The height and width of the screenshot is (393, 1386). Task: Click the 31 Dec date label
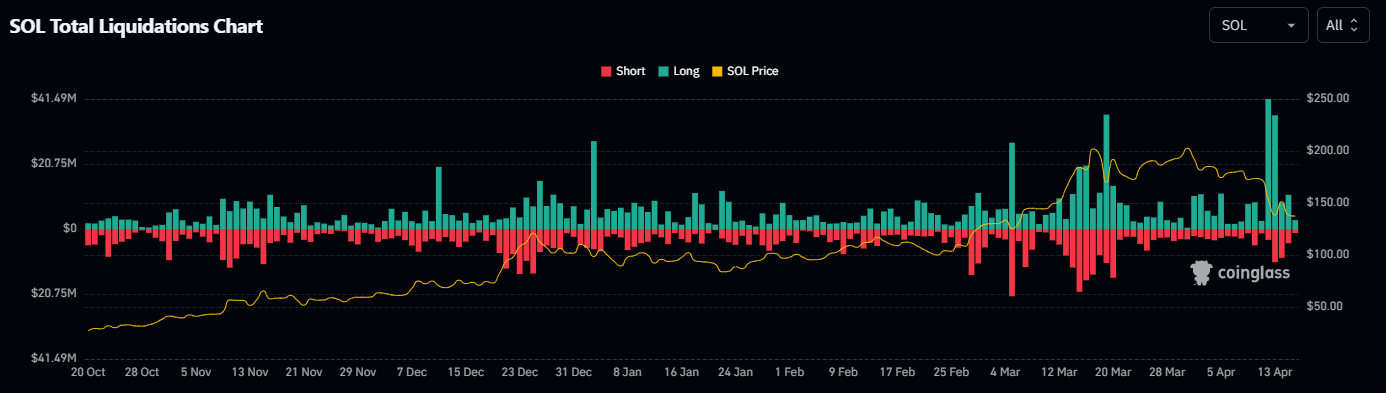click(573, 372)
